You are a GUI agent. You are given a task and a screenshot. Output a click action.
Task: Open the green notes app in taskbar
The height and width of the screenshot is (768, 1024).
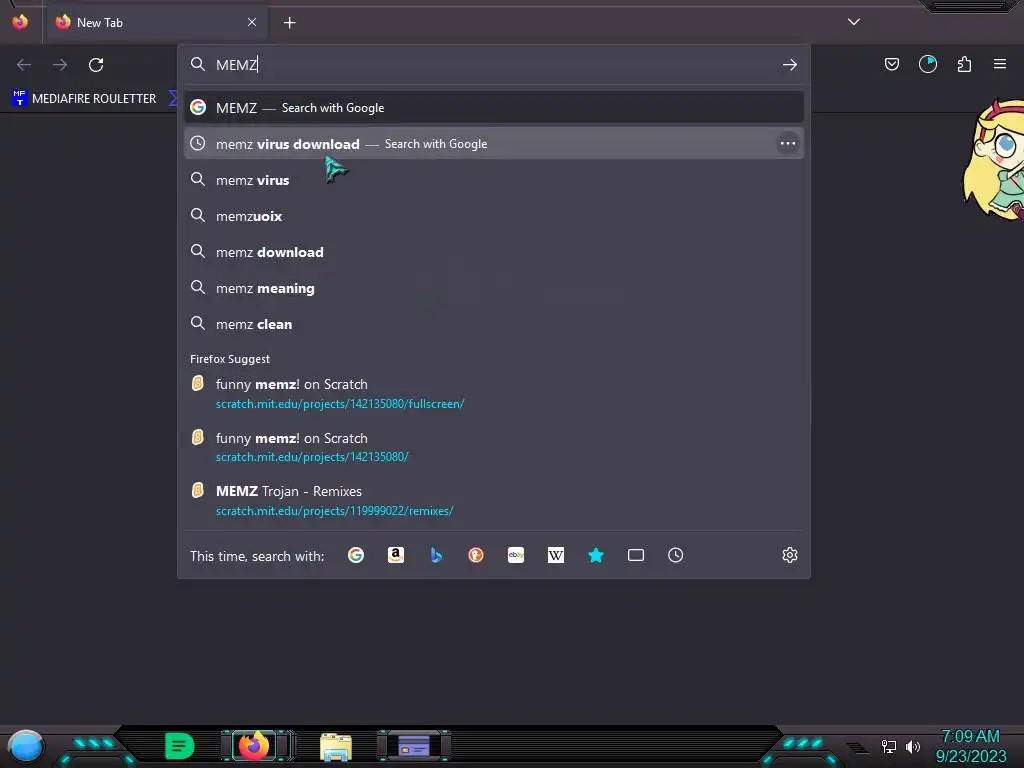179,746
